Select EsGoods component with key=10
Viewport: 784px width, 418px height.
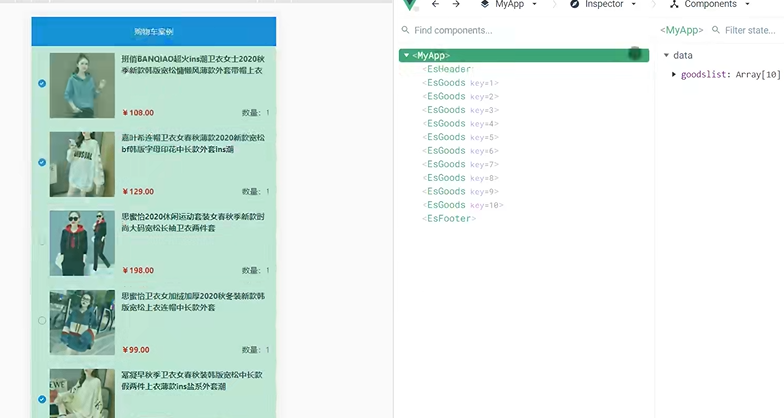coord(463,204)
